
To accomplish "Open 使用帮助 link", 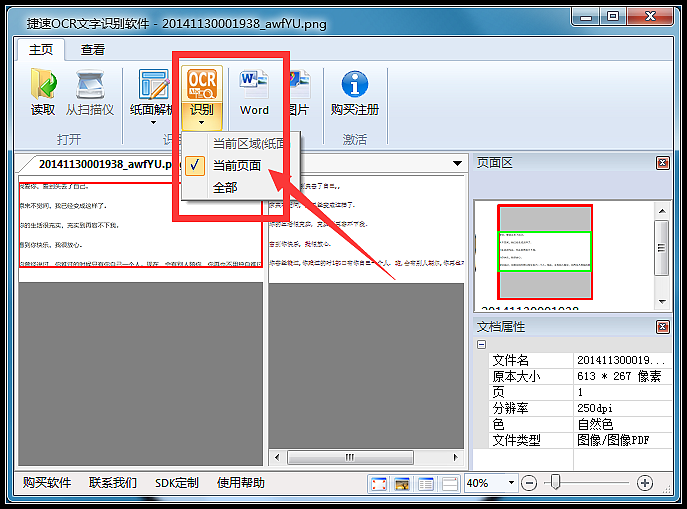I will tap(241, 483).
